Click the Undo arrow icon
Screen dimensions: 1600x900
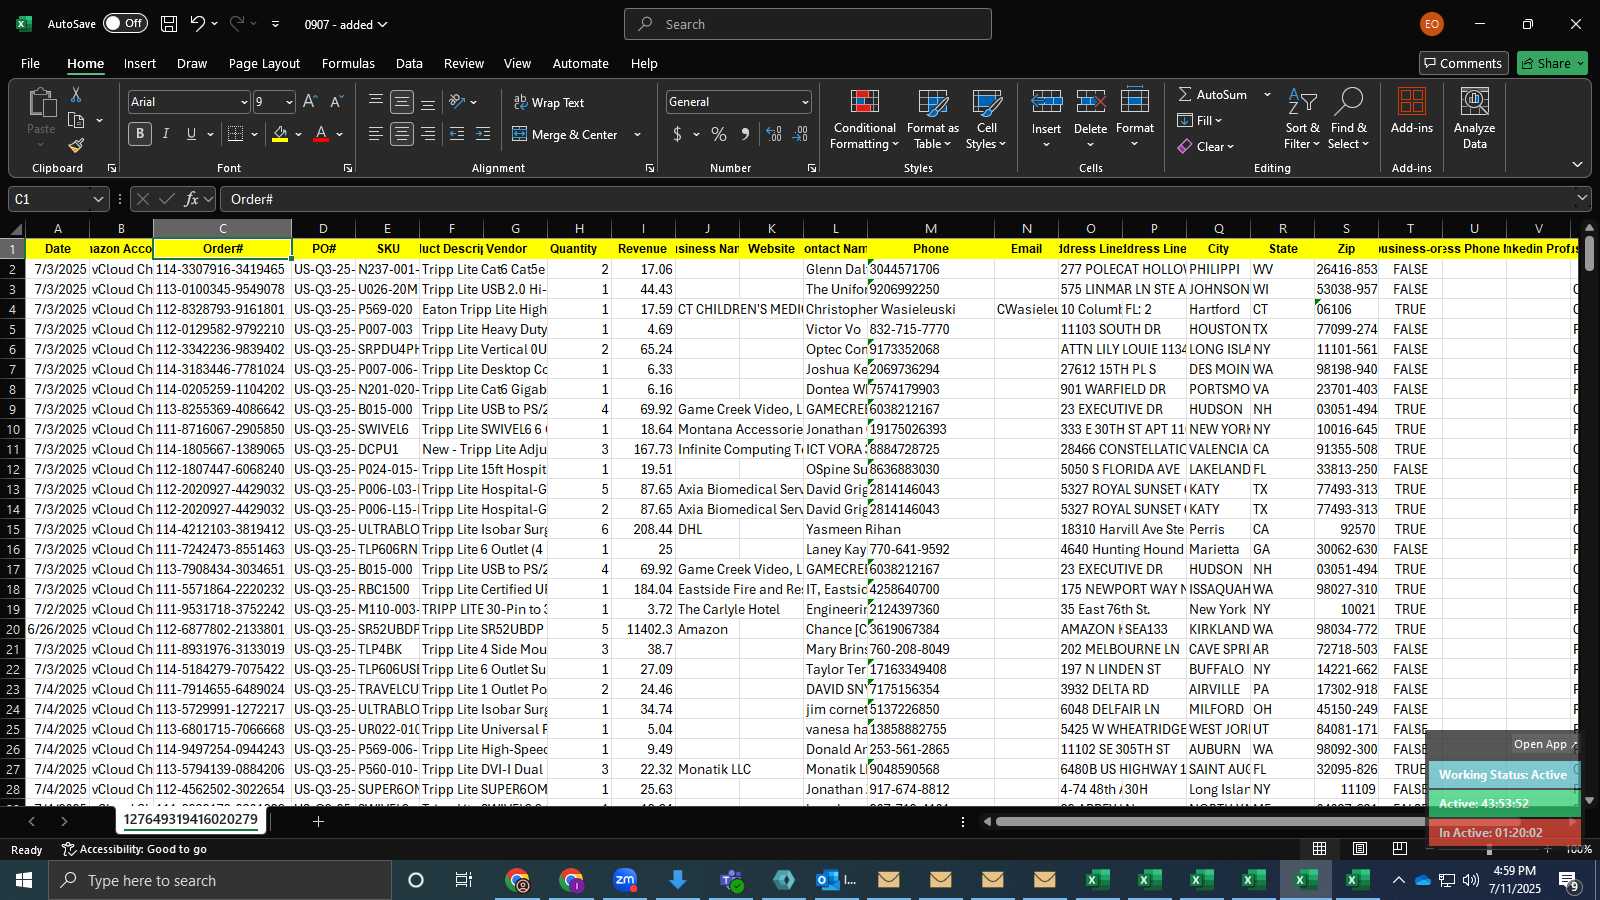[x=198, y=24]
